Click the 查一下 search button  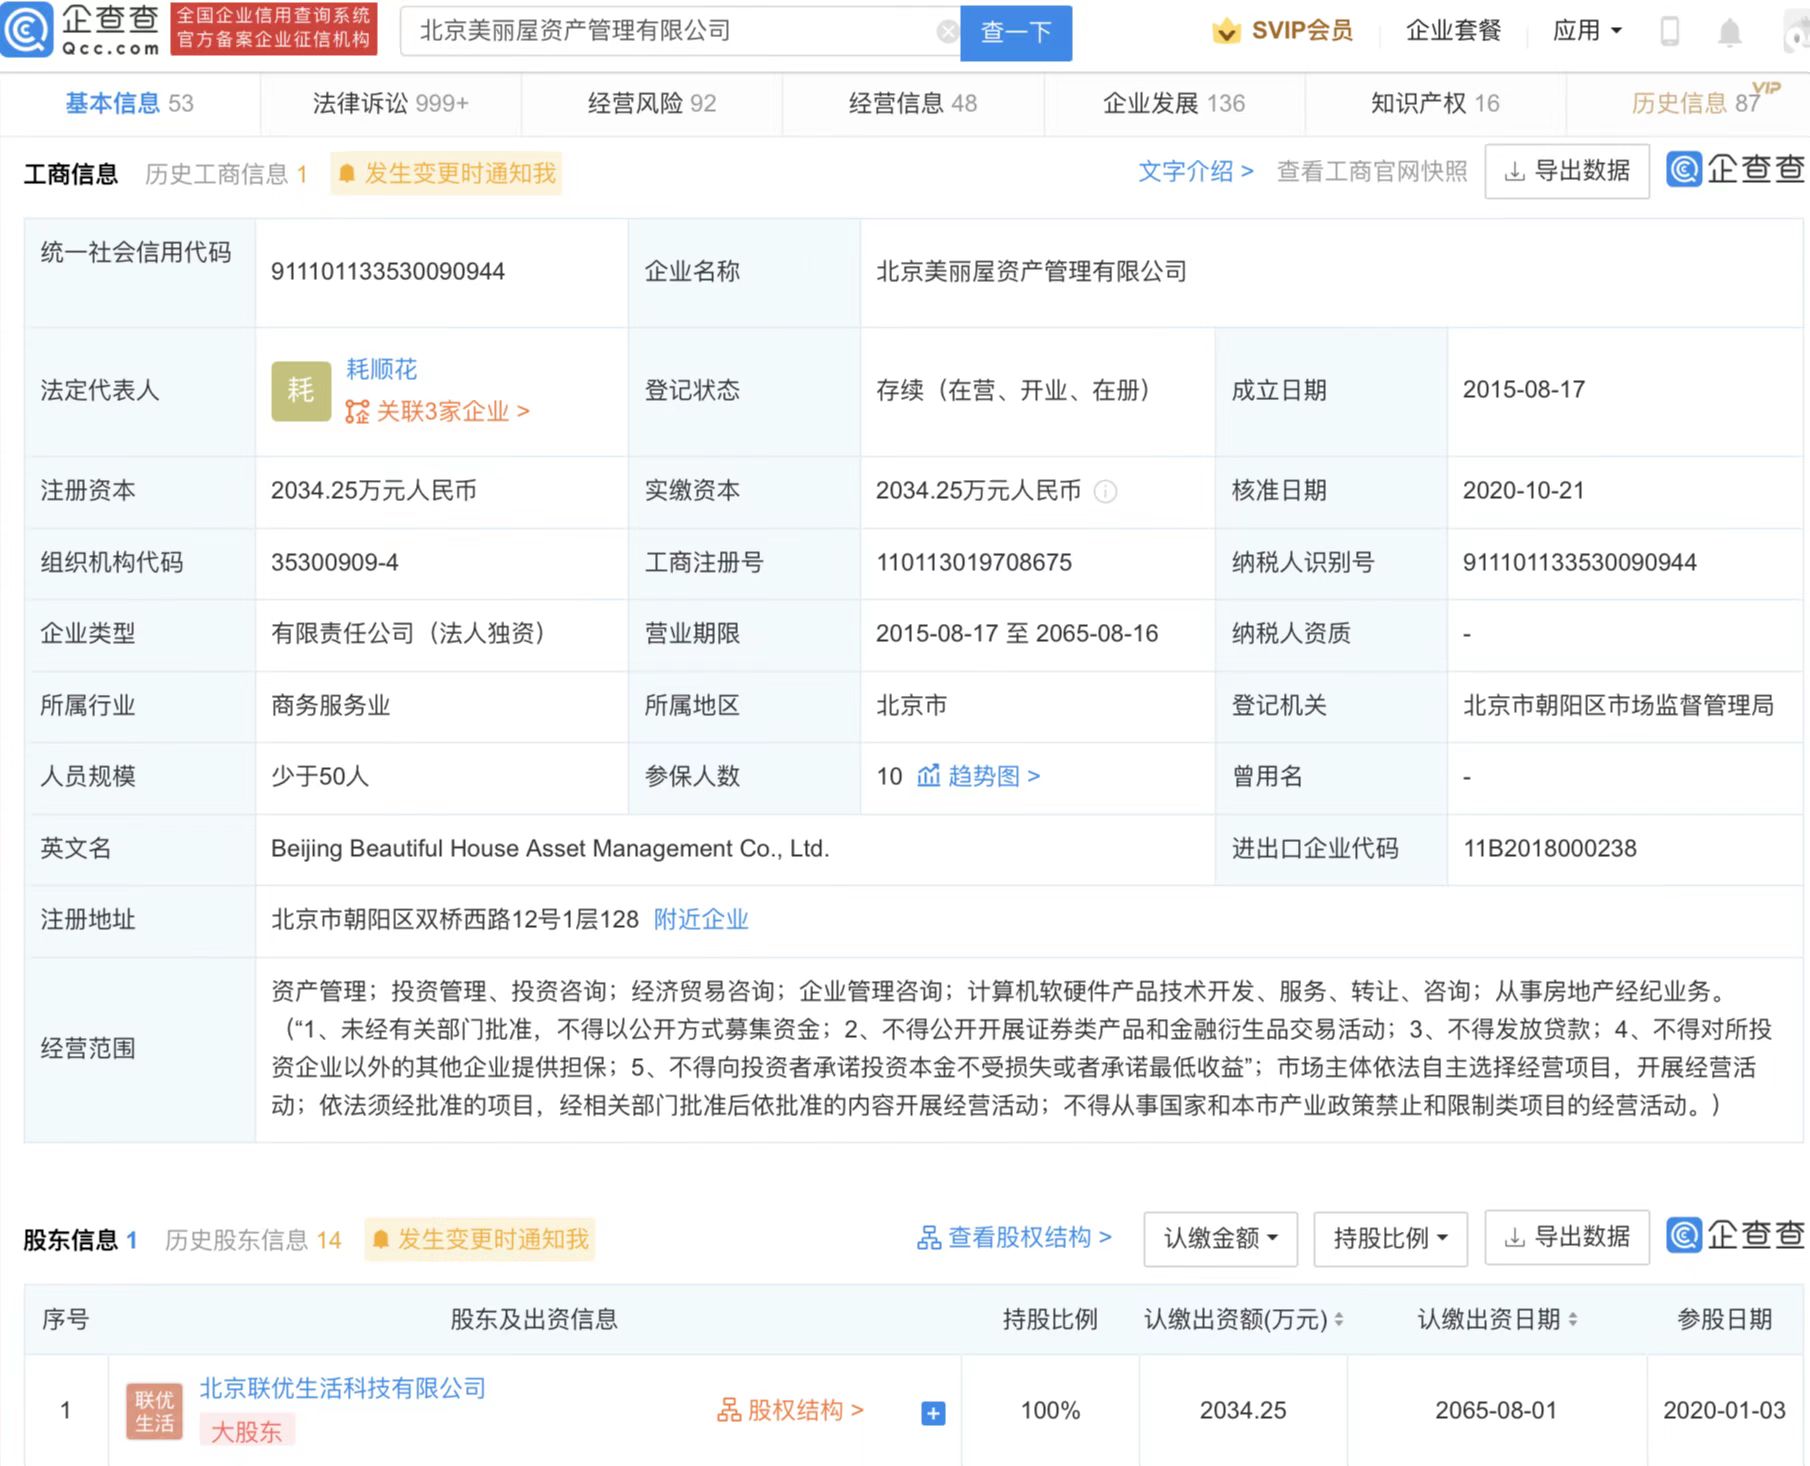pos(1016,32)
